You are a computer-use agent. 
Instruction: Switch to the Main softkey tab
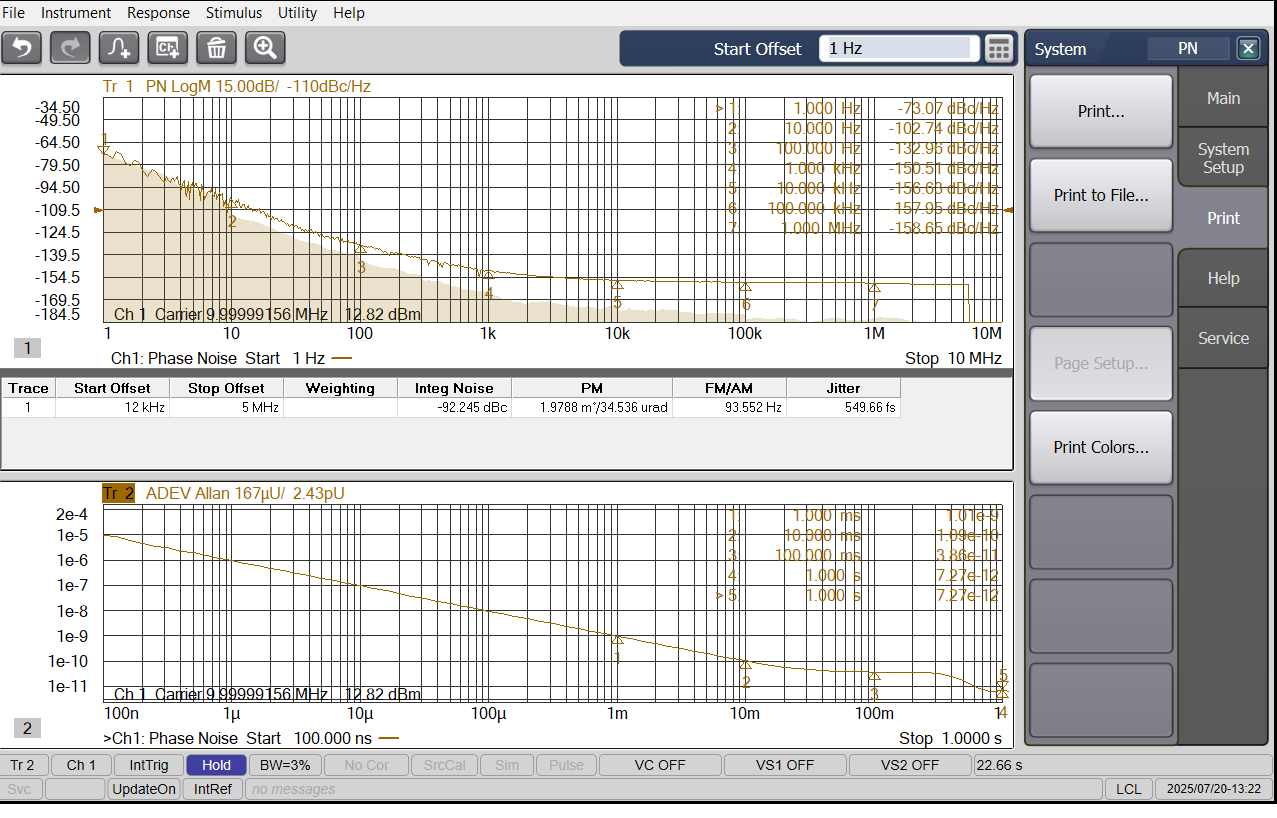[1223, 98]
